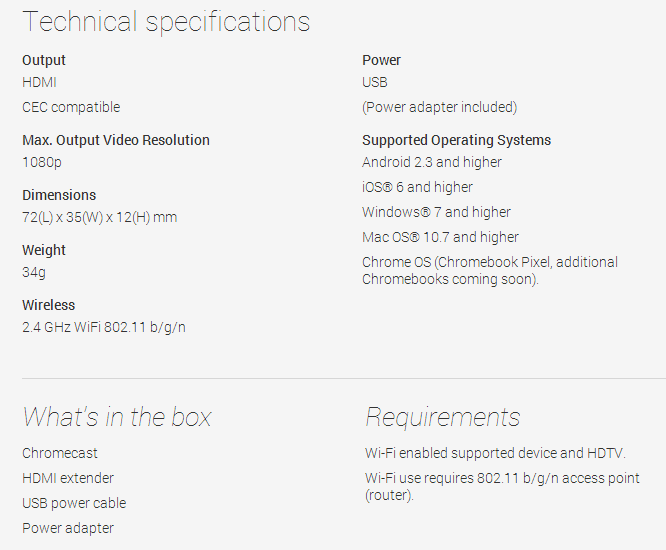The width and height of the screenshot is (666, 550).
Task: Click the Requirements heading
Action: (x=443, y=417)
